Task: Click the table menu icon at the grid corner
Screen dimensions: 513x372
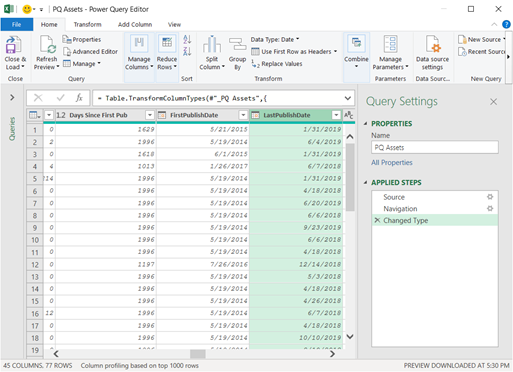Action: 35,115
